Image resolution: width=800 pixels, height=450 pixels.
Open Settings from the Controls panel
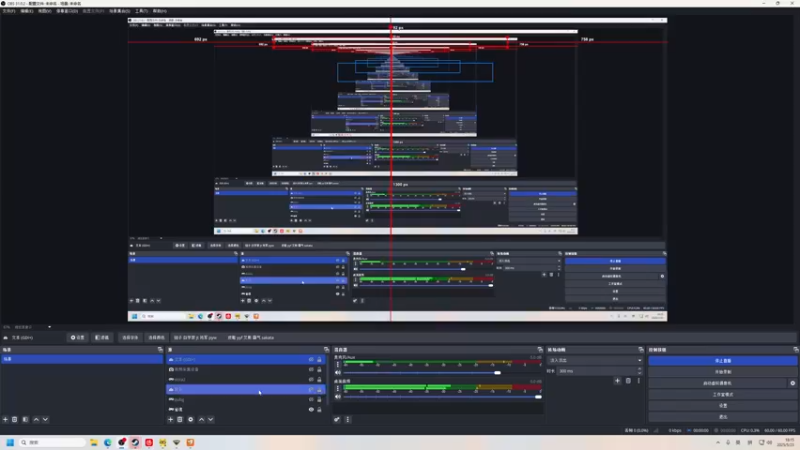pos(722,405)
